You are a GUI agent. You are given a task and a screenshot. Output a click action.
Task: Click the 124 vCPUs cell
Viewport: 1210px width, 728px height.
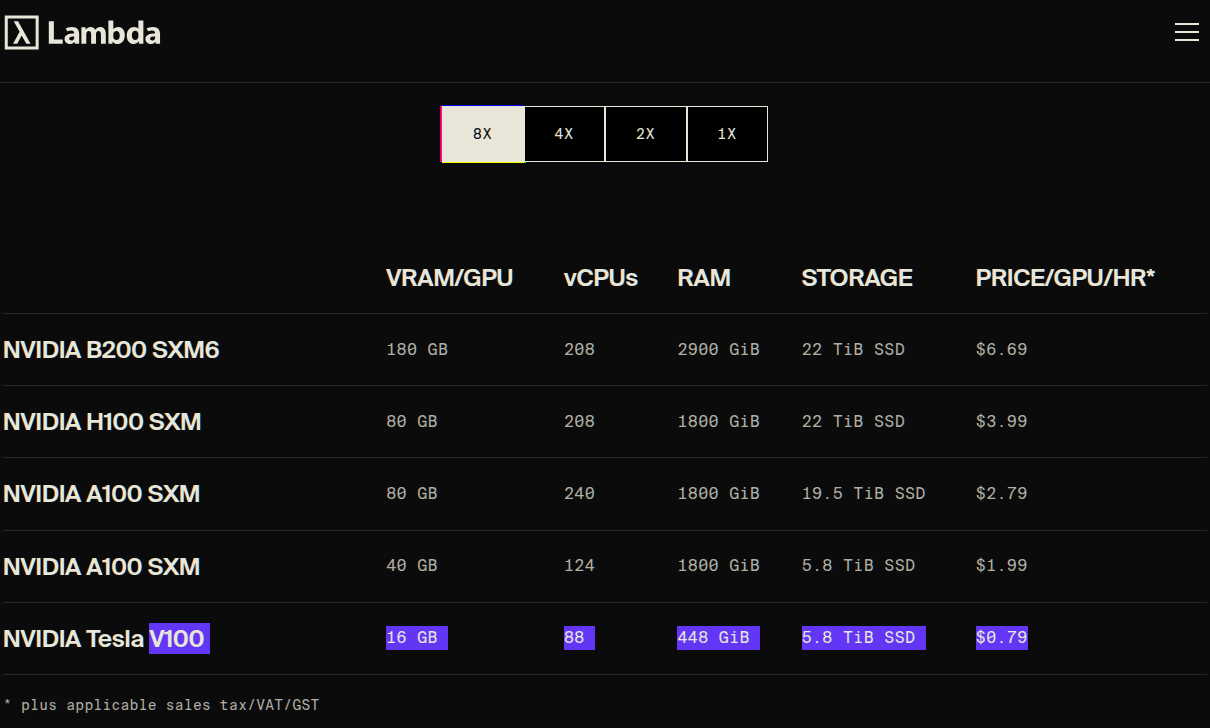click(x=579, y=565)
